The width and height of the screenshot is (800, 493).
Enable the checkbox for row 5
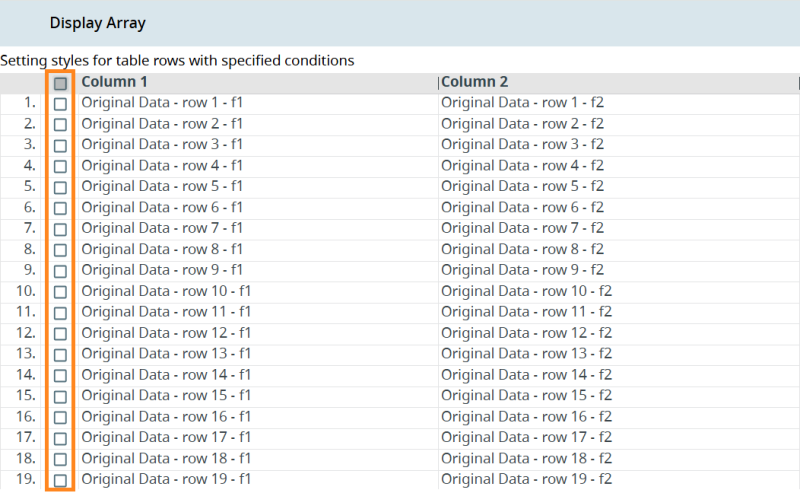pos(60,187)
